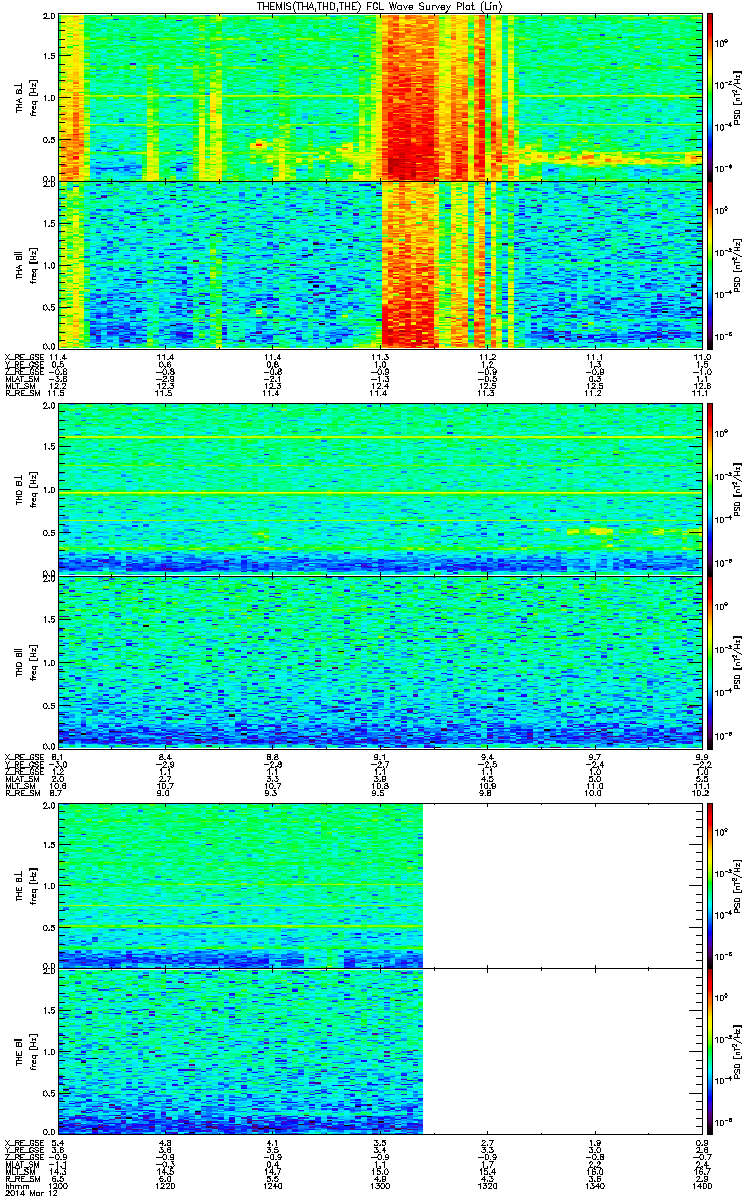This screenshot has height=1200, width=750.
Task: Click the THE B∥ PSD color bar
Action: coord(711,1052)
